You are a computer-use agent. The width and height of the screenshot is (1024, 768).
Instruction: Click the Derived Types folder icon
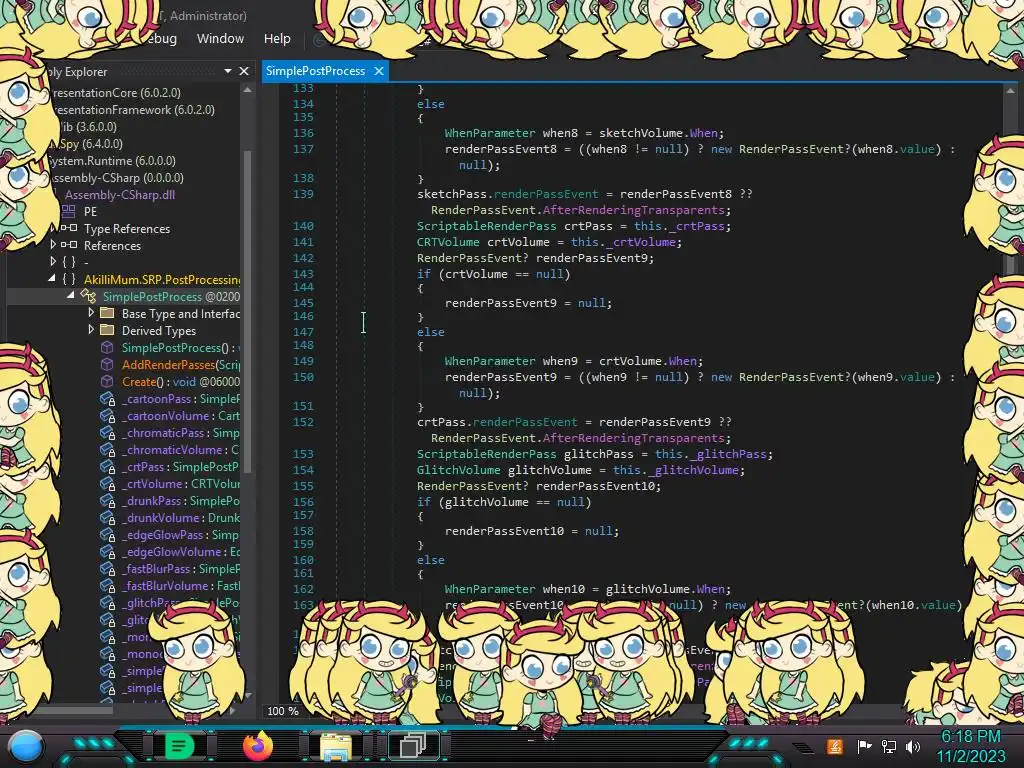pos(107,330)
